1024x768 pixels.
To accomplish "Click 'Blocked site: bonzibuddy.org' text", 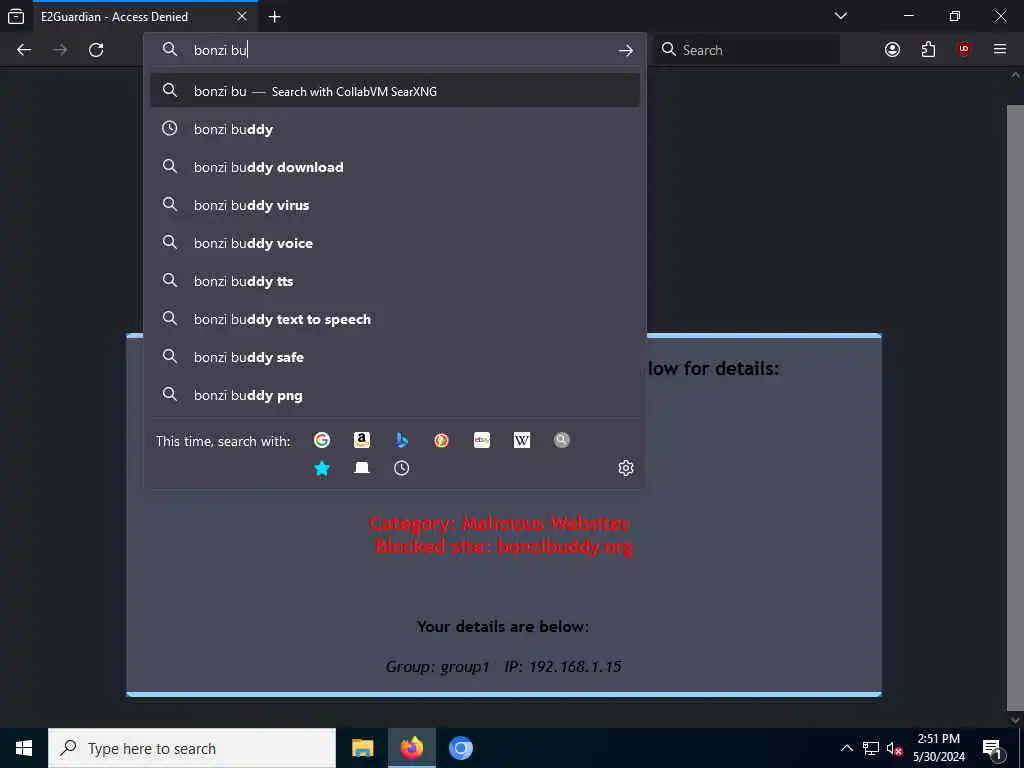I will coord(504,547).
